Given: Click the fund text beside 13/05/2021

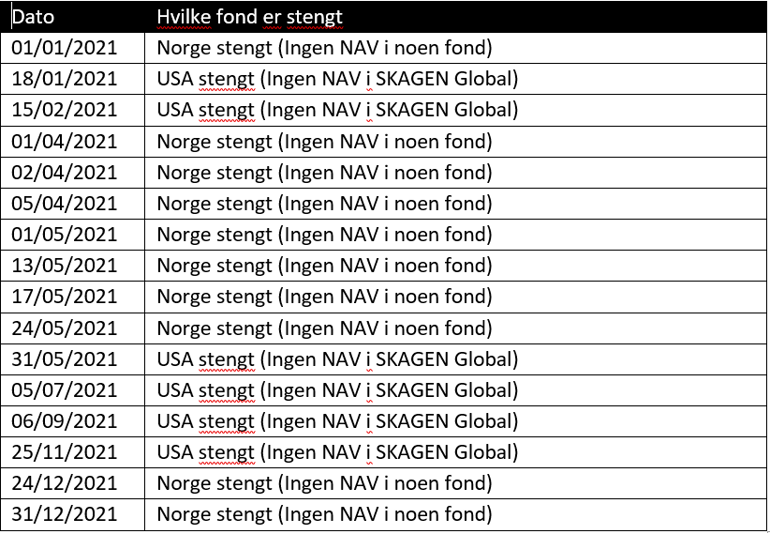Looking at the screenshot, I should click(324, 266).
